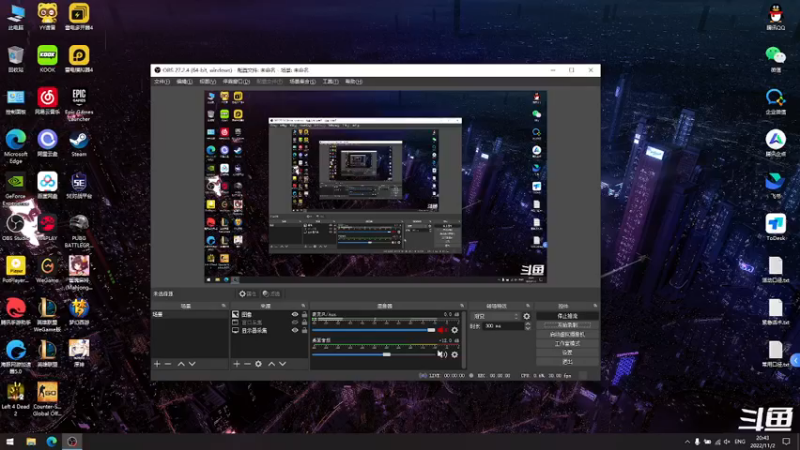
Task: Move source down arrow in Sources panel
Action: pyautogui.click(x=283, y=364)
